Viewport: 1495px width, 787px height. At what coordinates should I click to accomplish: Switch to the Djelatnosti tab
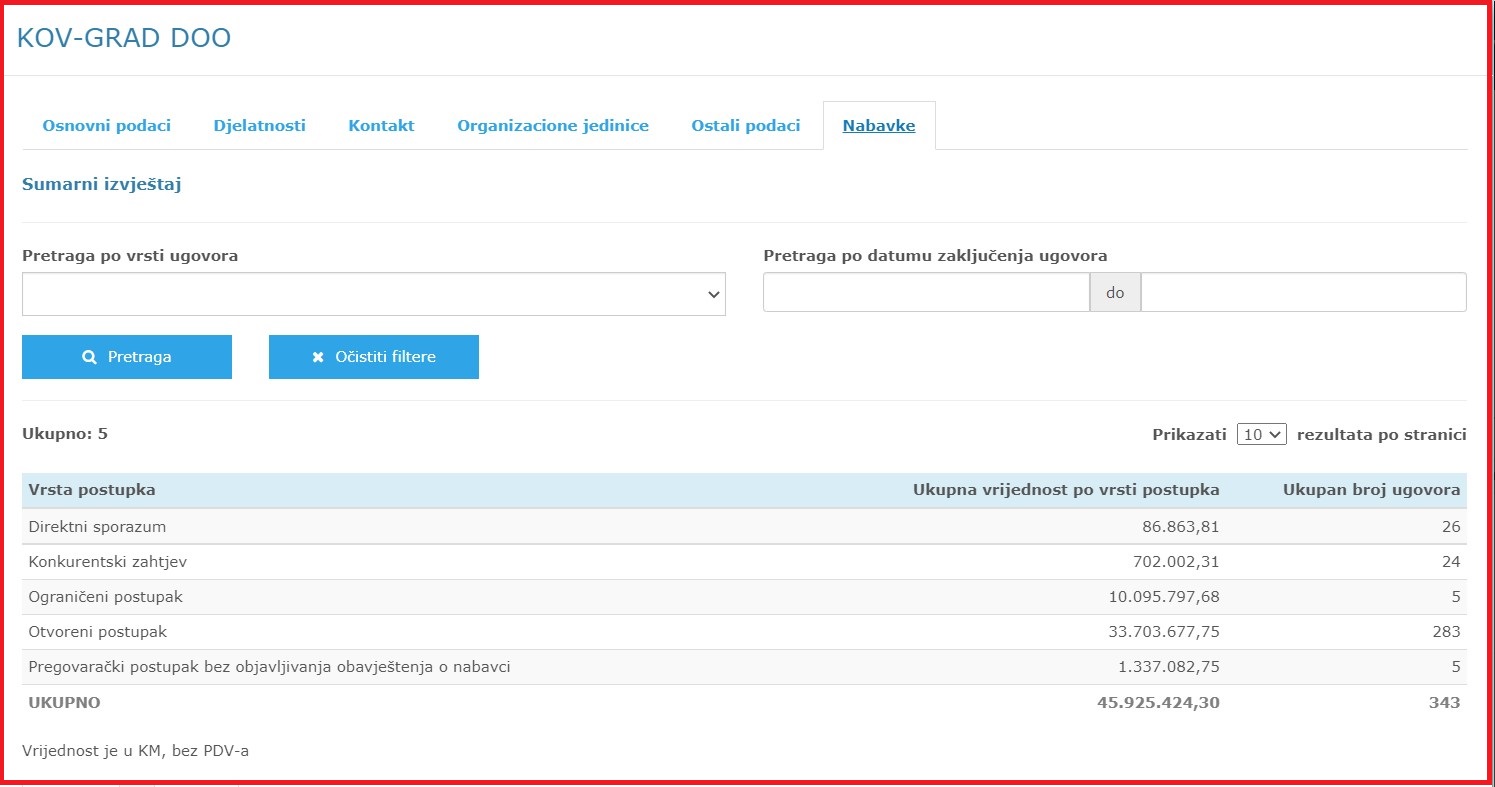260,126
